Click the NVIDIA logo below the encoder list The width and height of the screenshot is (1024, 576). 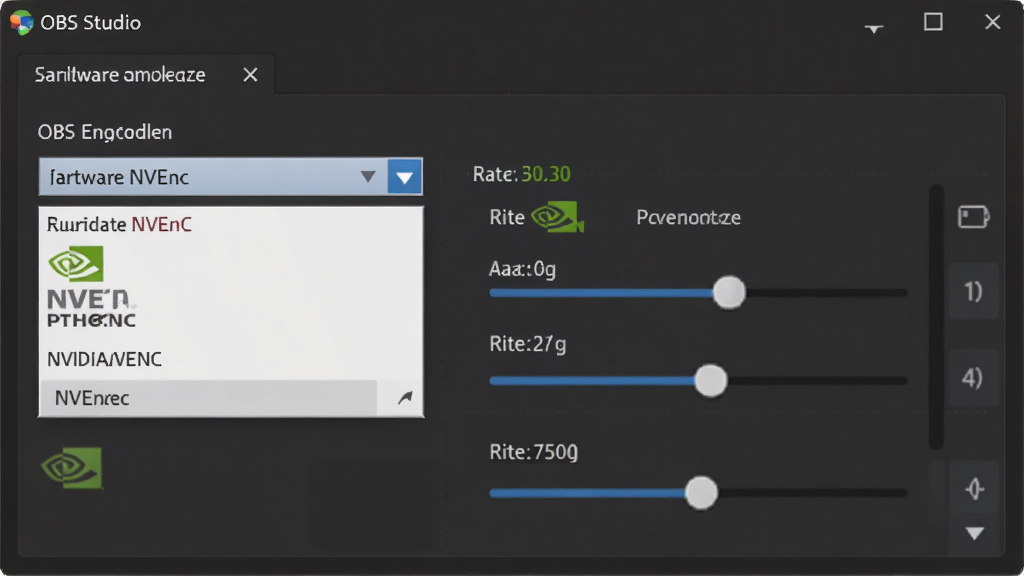point(72,468)
